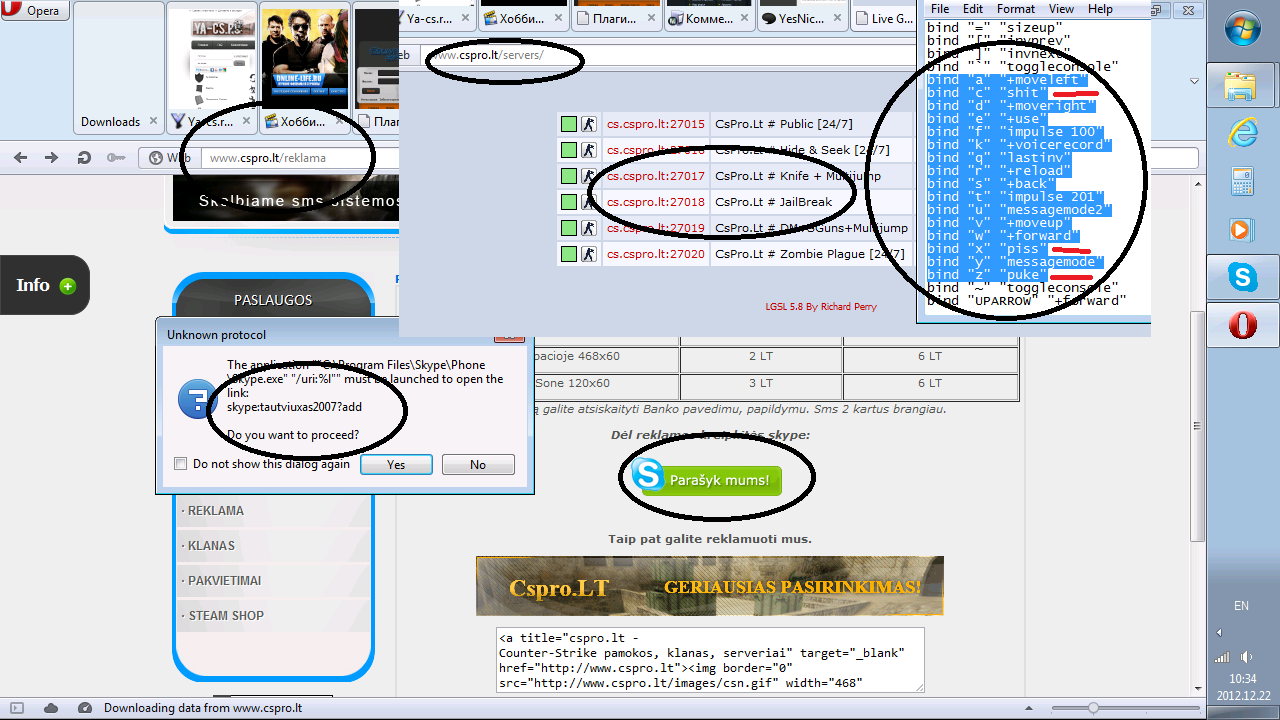Open the Help menu in Notepad

[x=1100, y=9]
